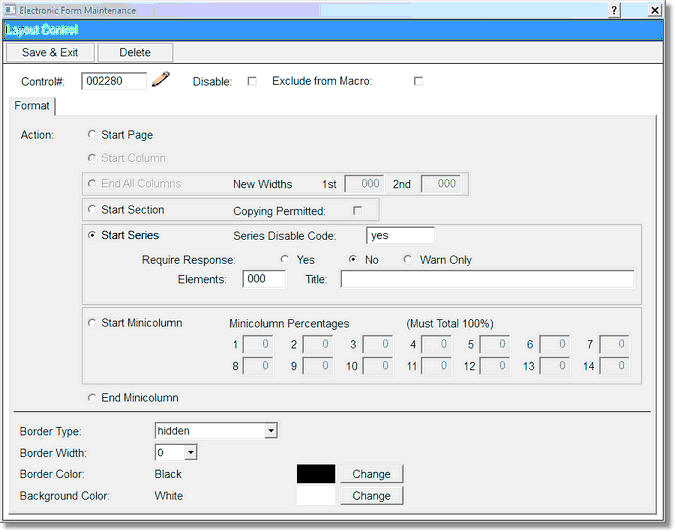The width and height of the screenshot is (675, 532).
Task: Click the white Background Color swatch
Action: click(x=316, y=495)
